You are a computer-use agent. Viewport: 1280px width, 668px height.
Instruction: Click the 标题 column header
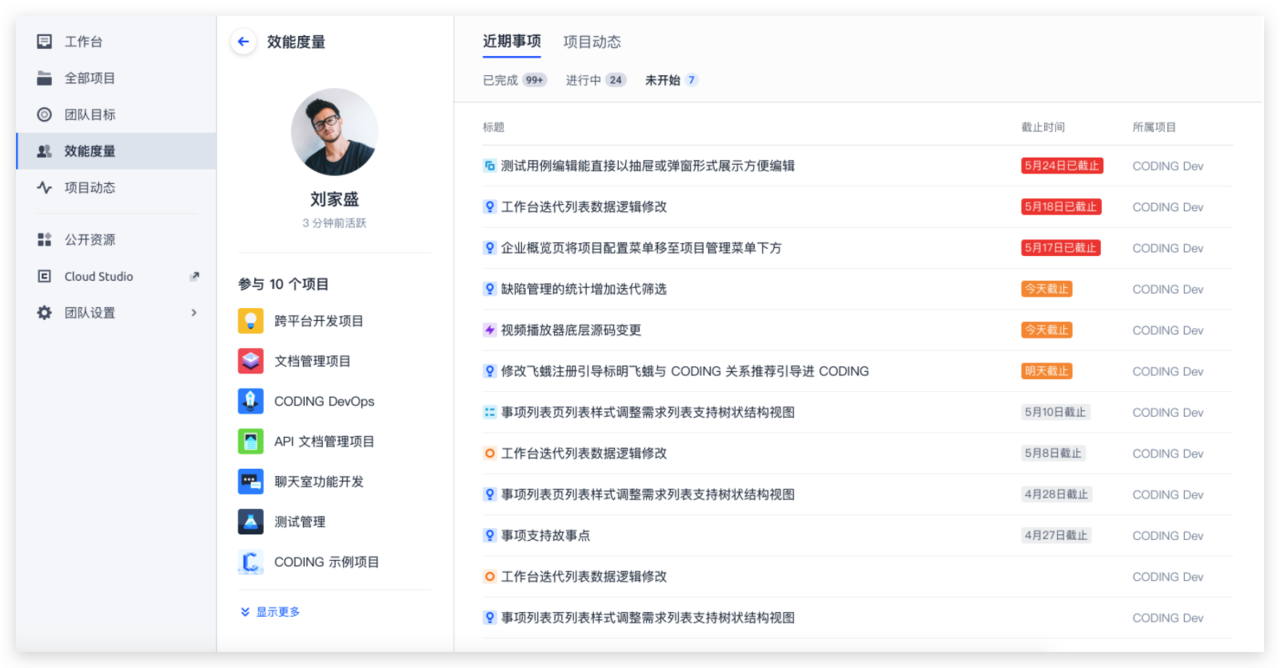(x=494, y=127)
